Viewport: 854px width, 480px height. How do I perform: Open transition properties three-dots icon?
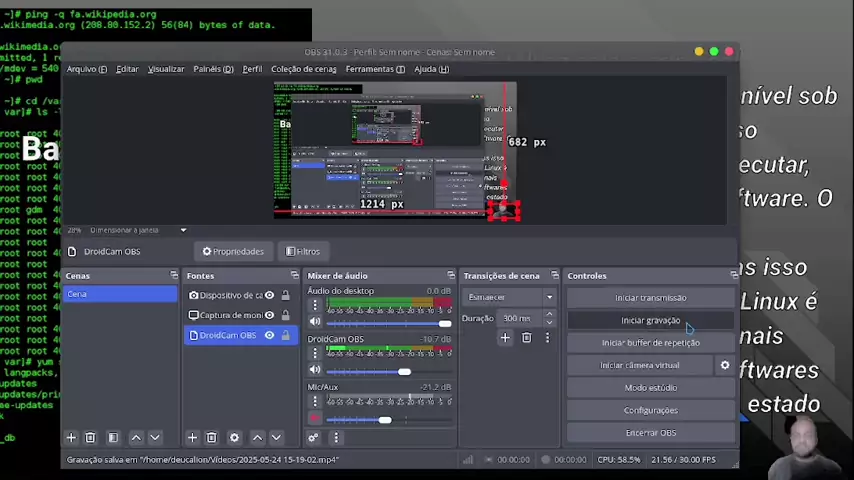pos(548,338)
